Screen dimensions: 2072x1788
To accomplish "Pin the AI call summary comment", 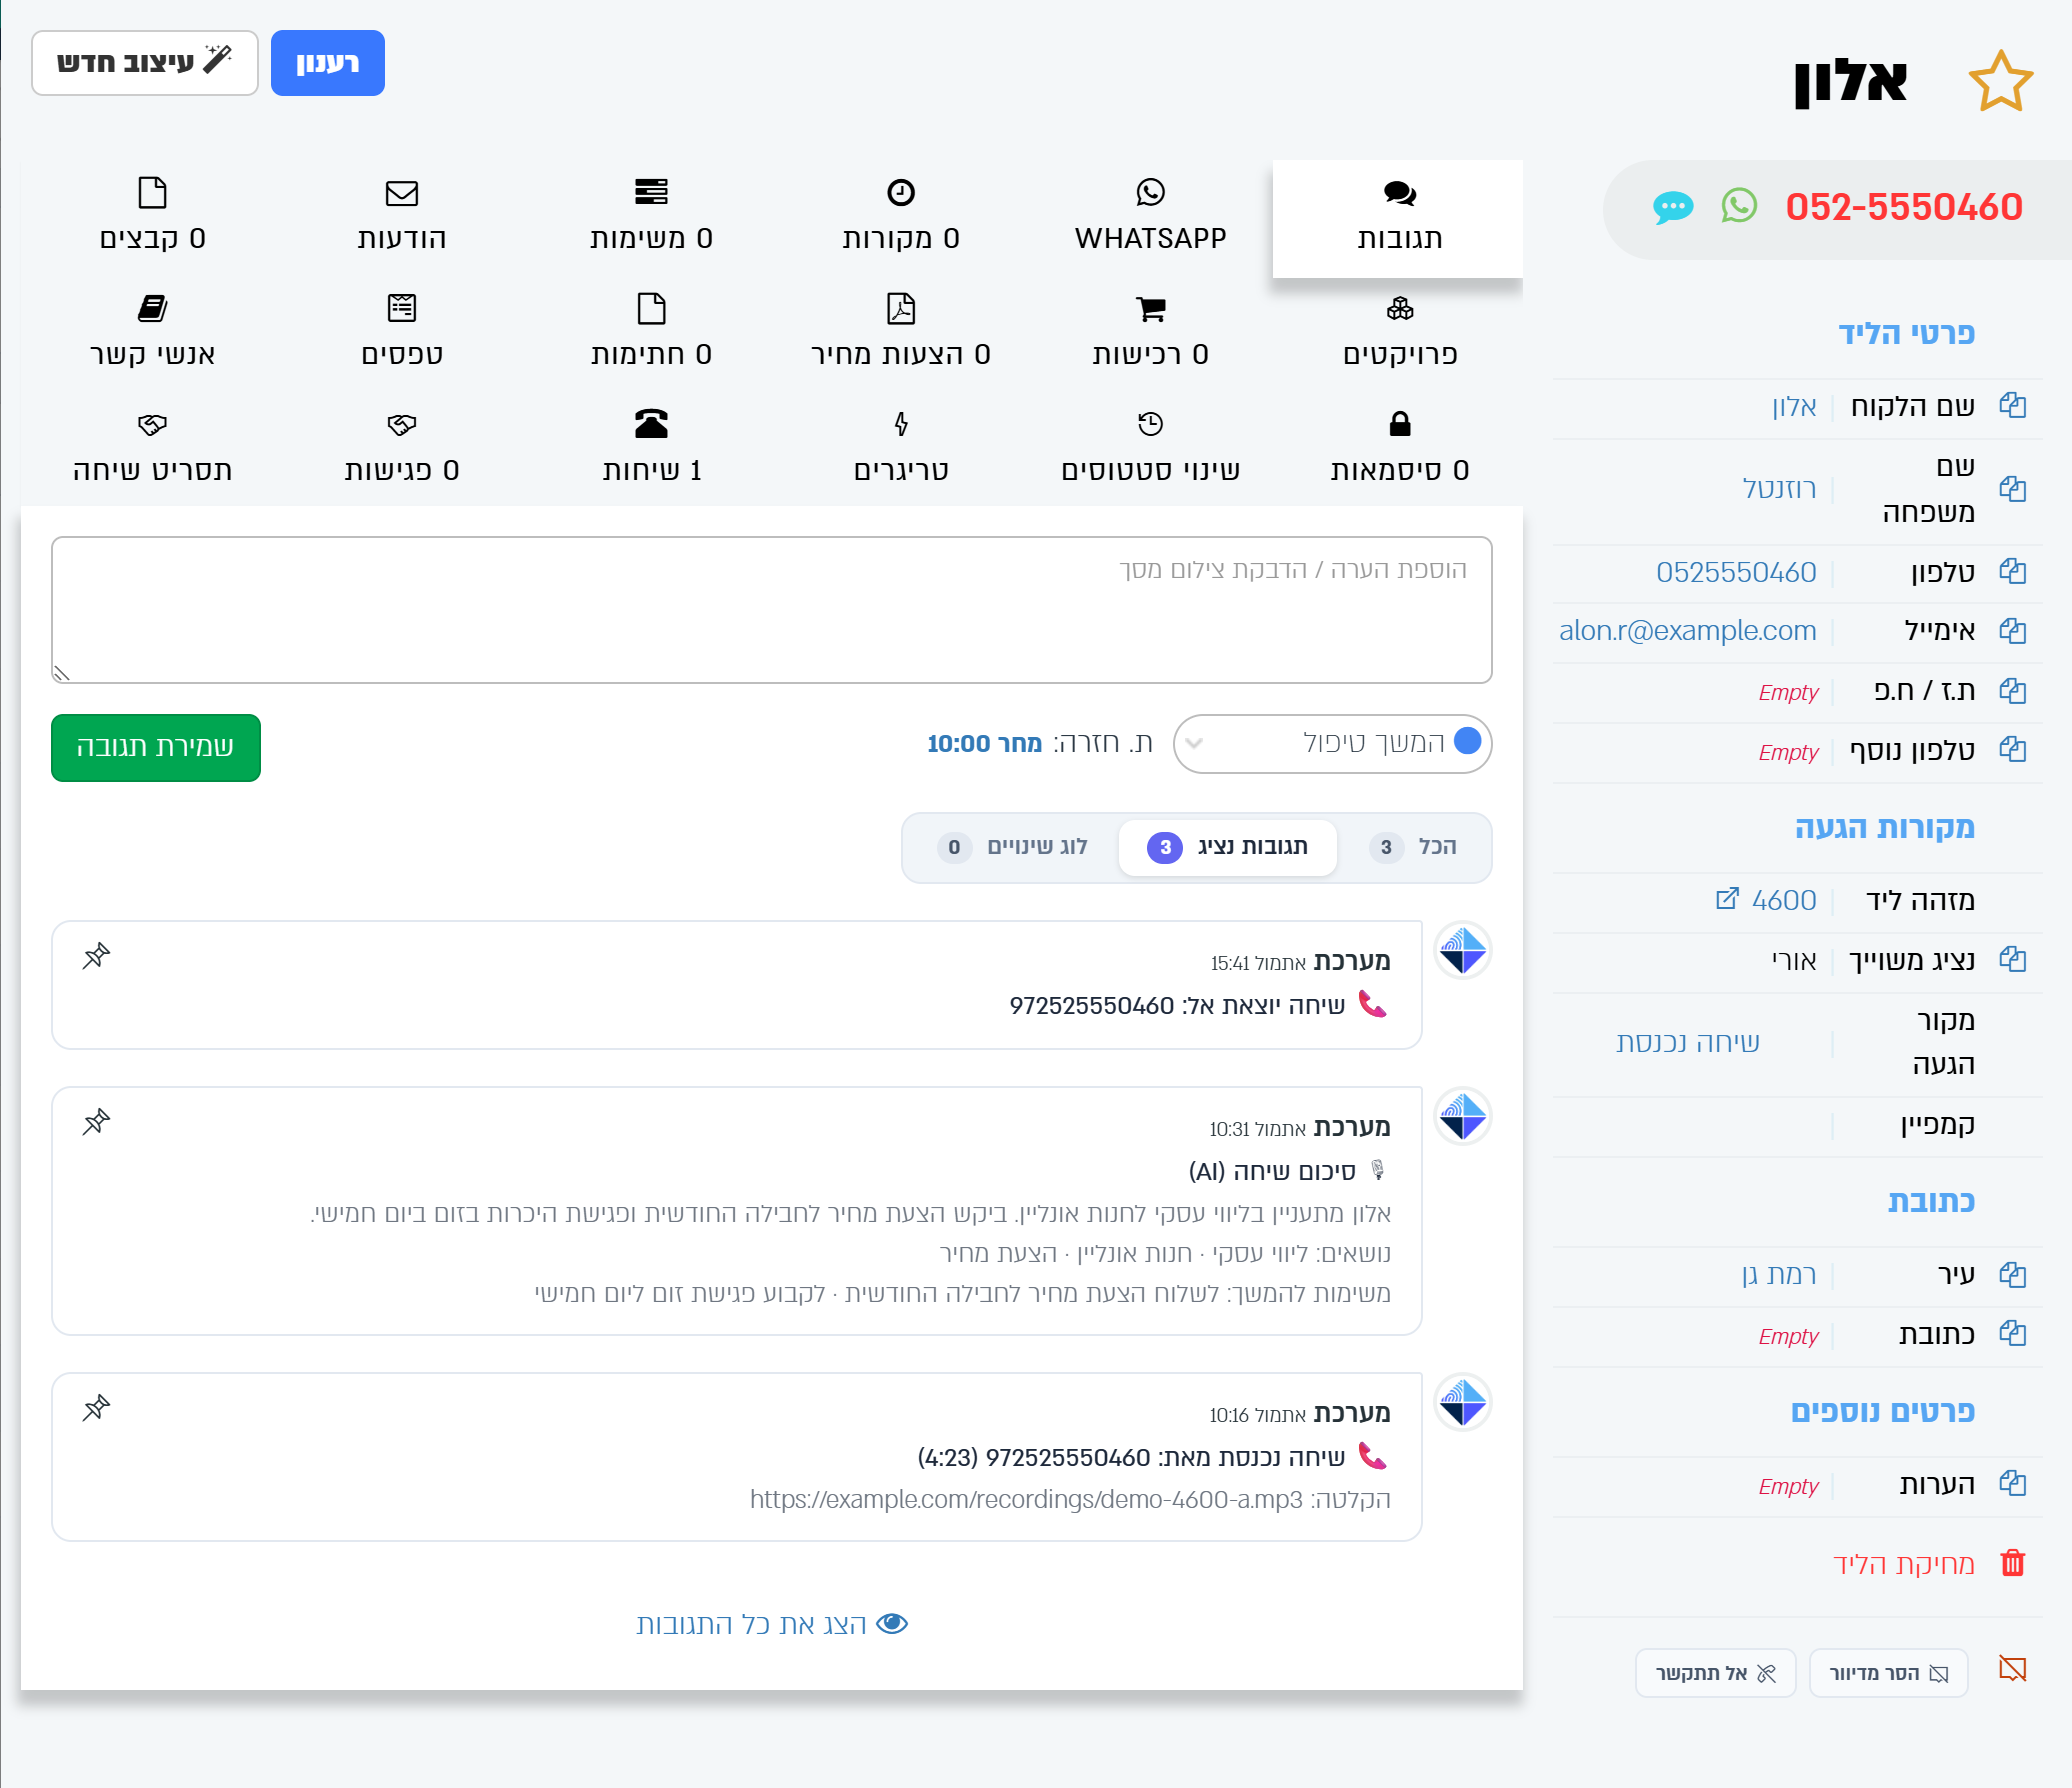I will click(96, 1122).
